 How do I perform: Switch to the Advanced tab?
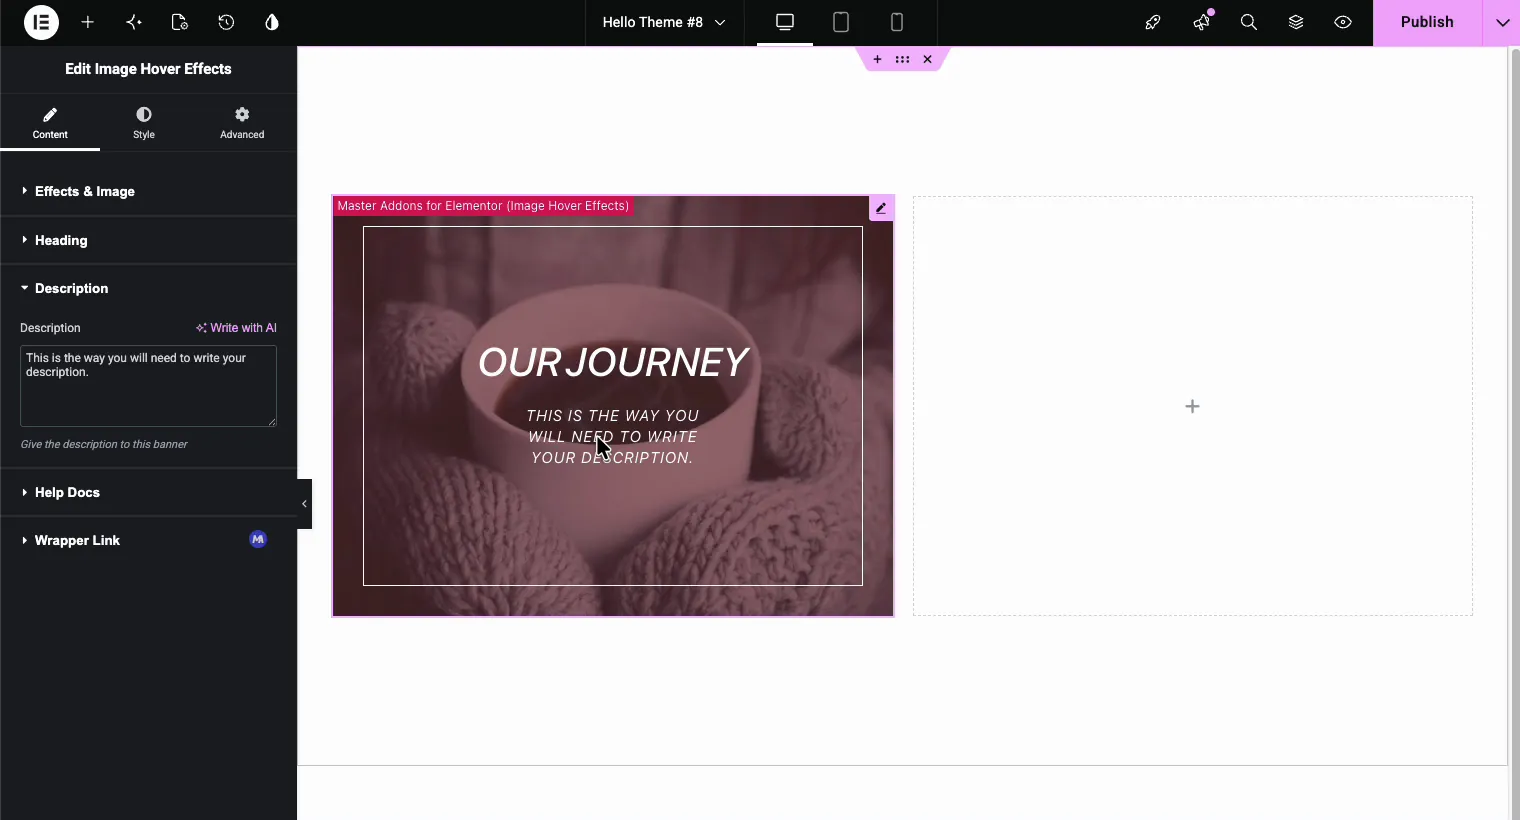click(242, 123)
